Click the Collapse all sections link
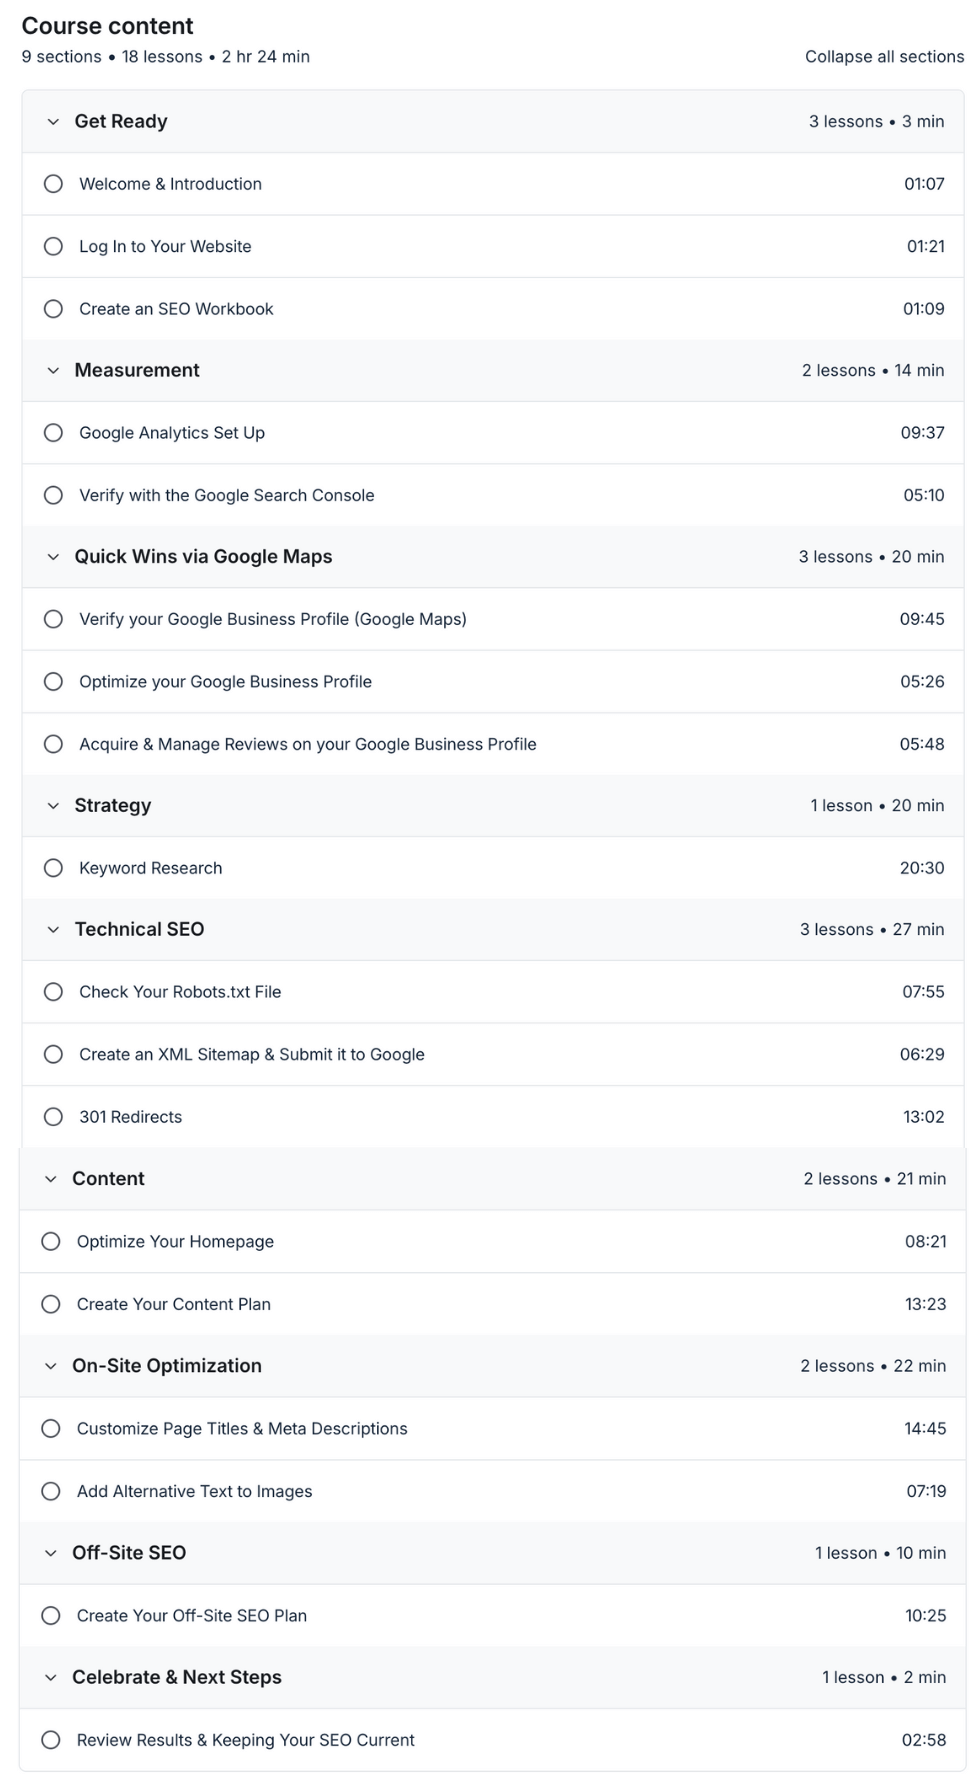980x1786 pixels. coord(884,57)
